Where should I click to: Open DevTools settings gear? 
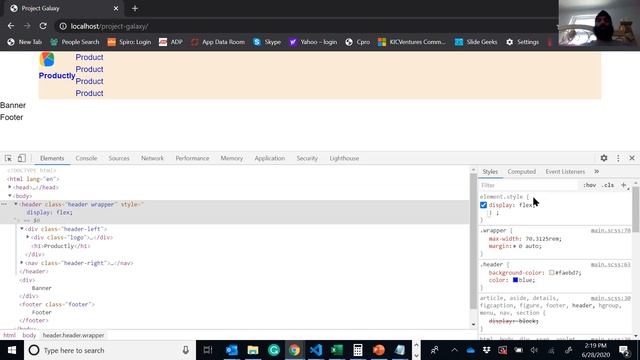point(604,158)
